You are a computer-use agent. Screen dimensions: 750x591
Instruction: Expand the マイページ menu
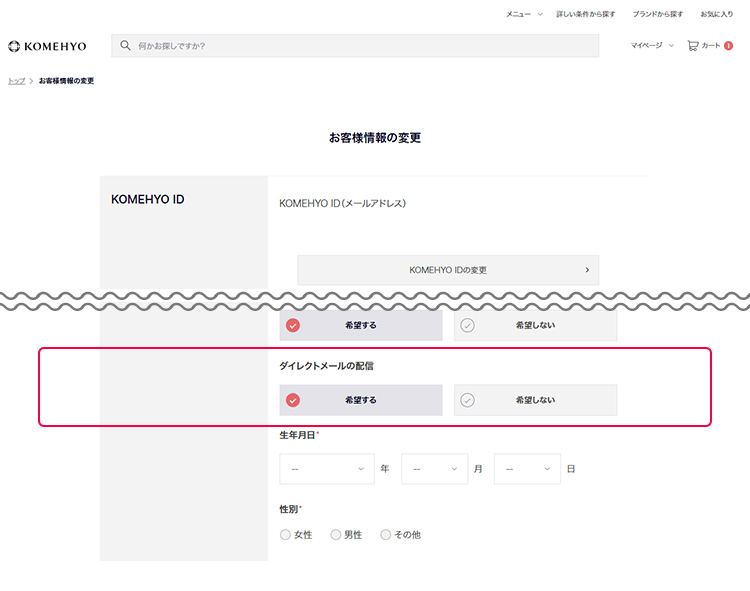click(x=652, y=45)
